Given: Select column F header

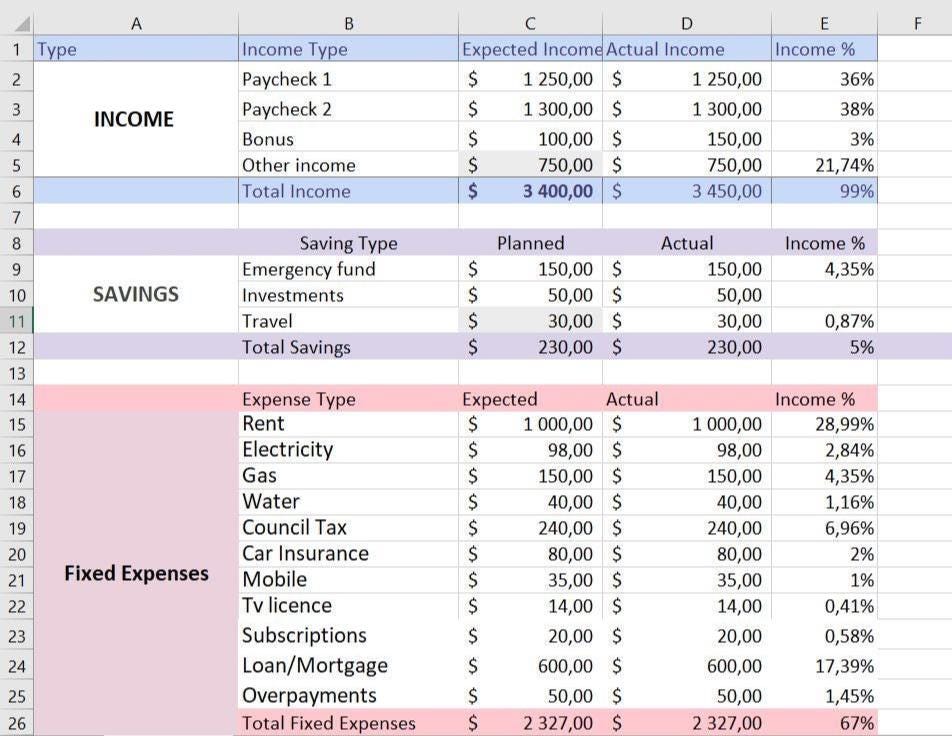Looking at the screenshot, I should coord(917,23).
